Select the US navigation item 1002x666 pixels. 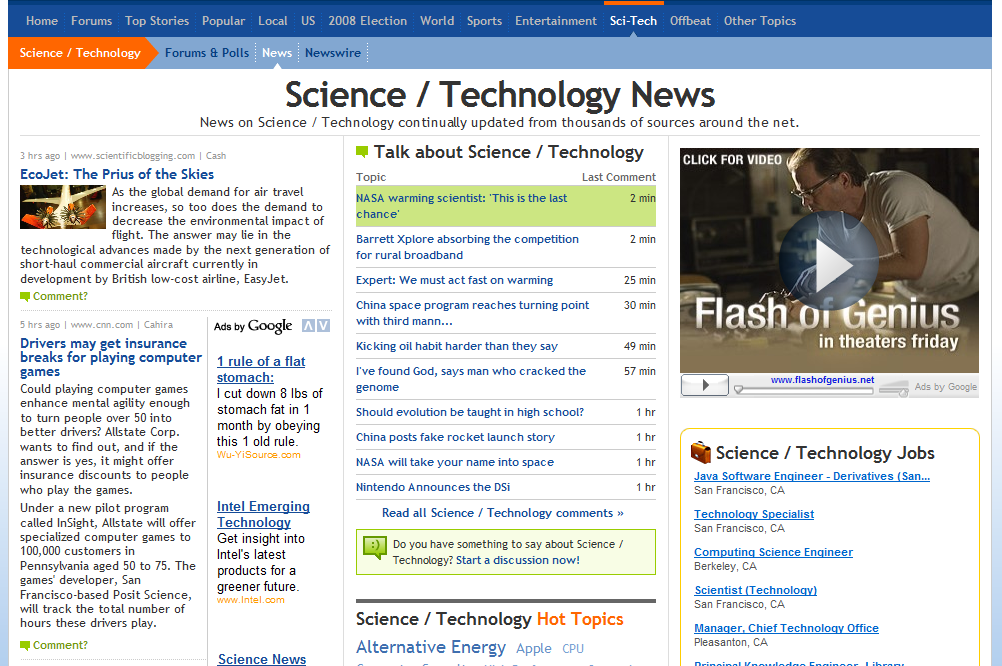pos(308,21)
